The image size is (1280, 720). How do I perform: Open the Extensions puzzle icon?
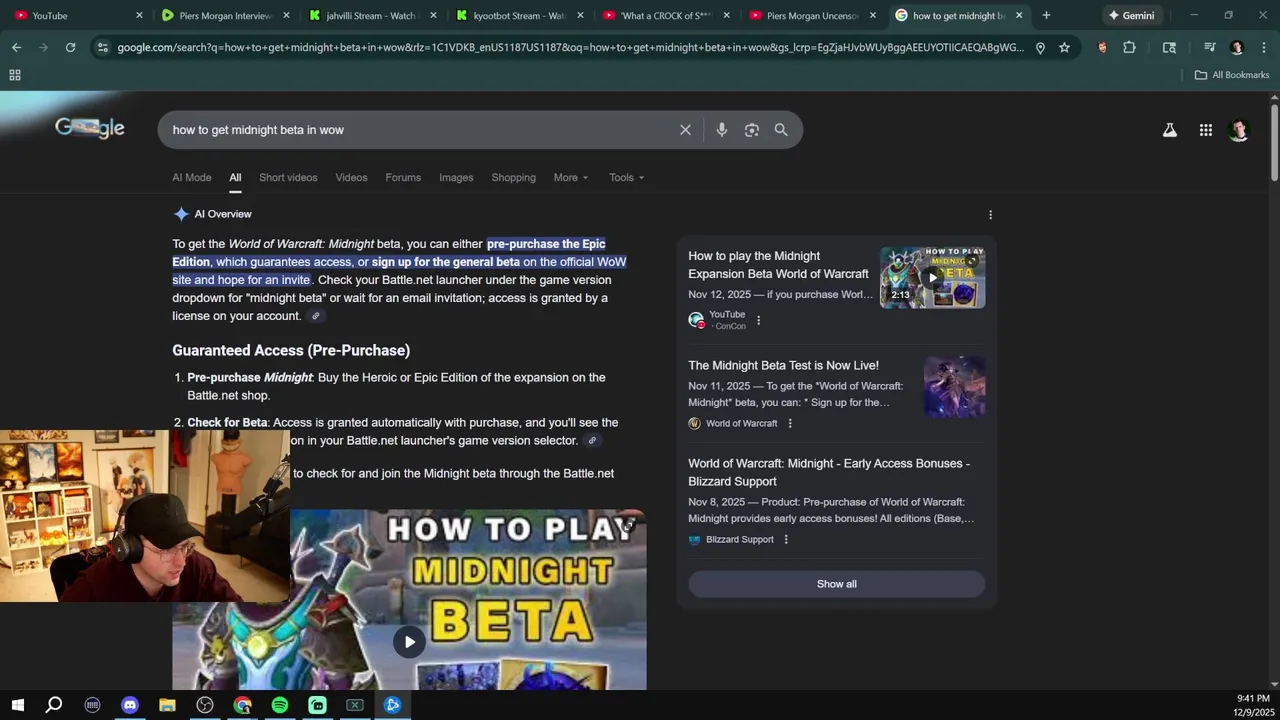(1129, 47)
